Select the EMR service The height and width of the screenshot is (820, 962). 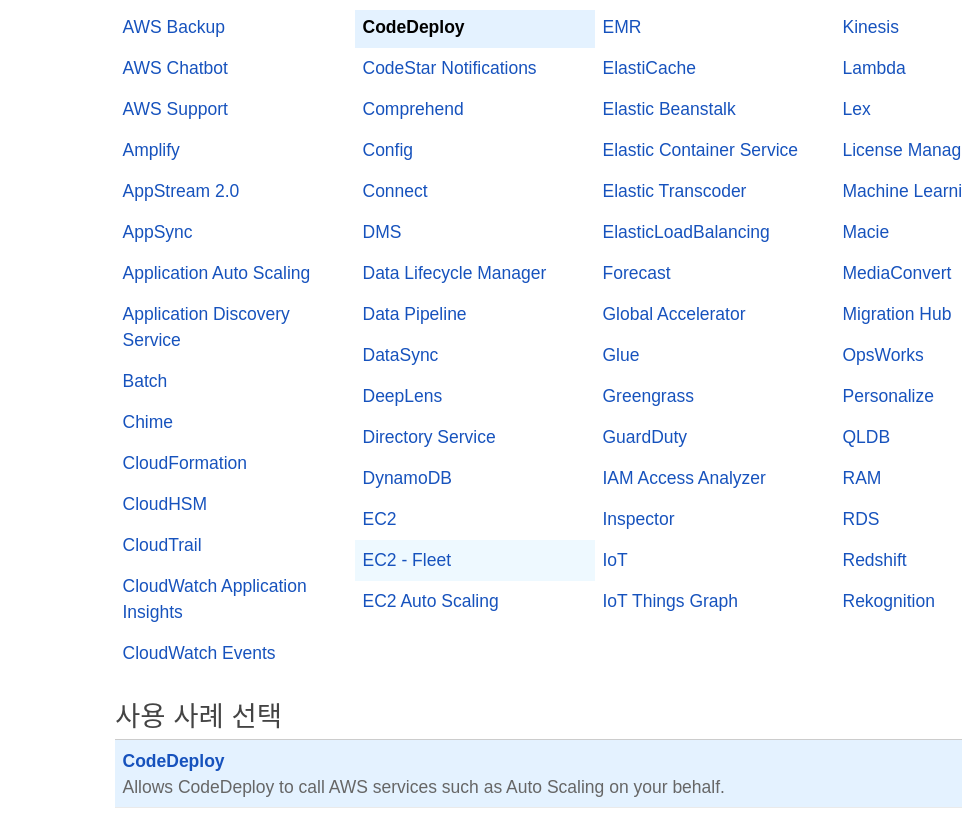[621, 27]
